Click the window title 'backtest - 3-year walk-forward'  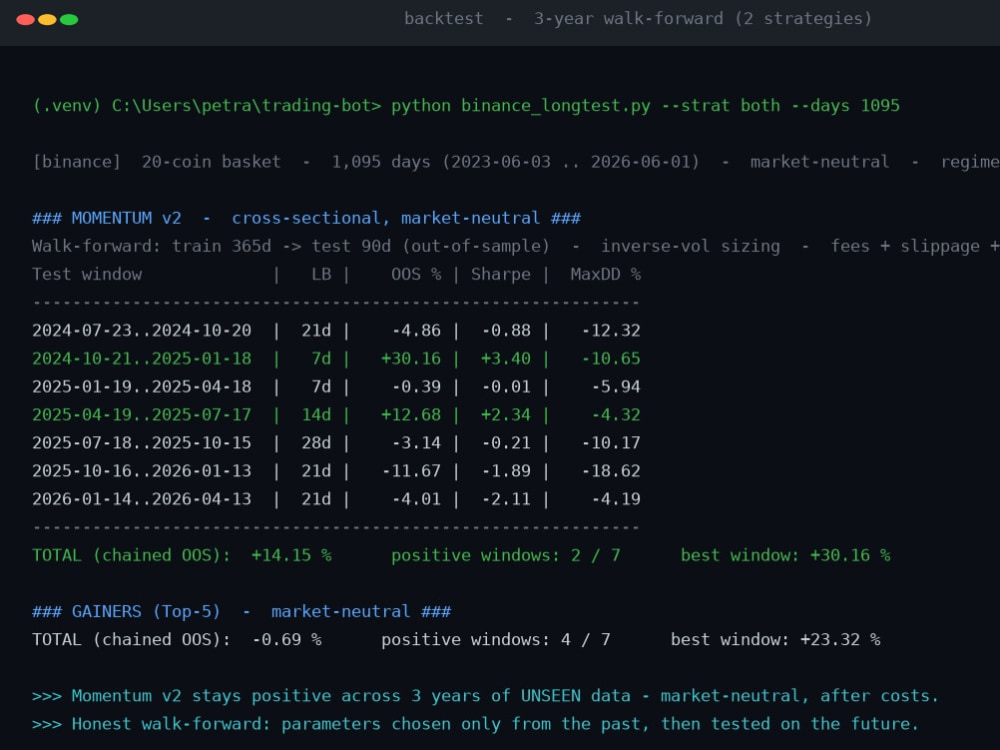pos(638,18)
